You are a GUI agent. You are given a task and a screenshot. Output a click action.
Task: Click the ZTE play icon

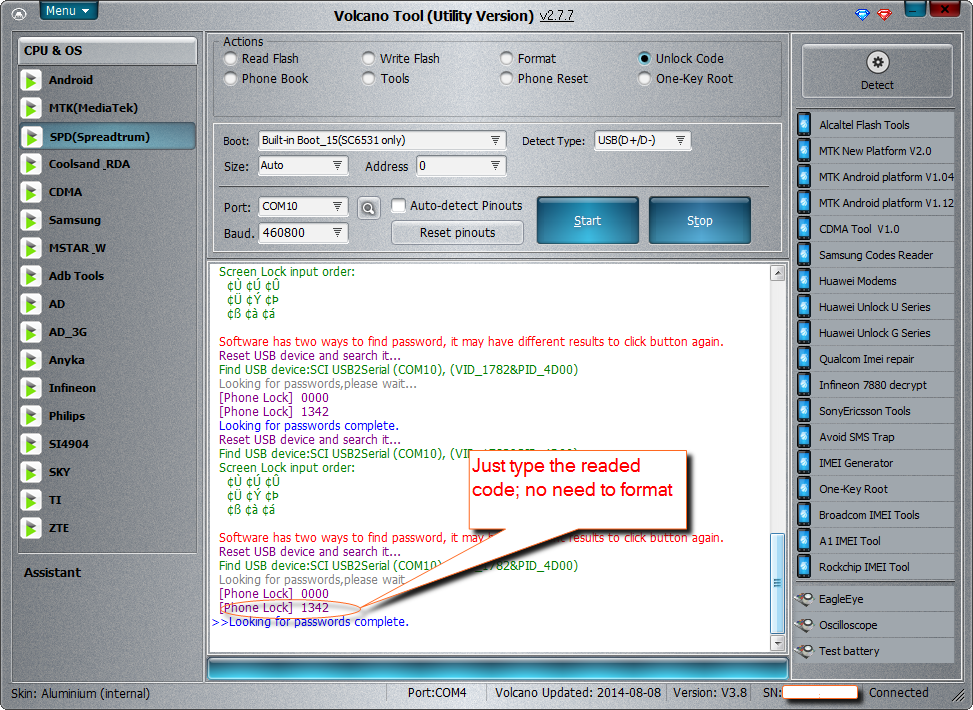point(30,528)
